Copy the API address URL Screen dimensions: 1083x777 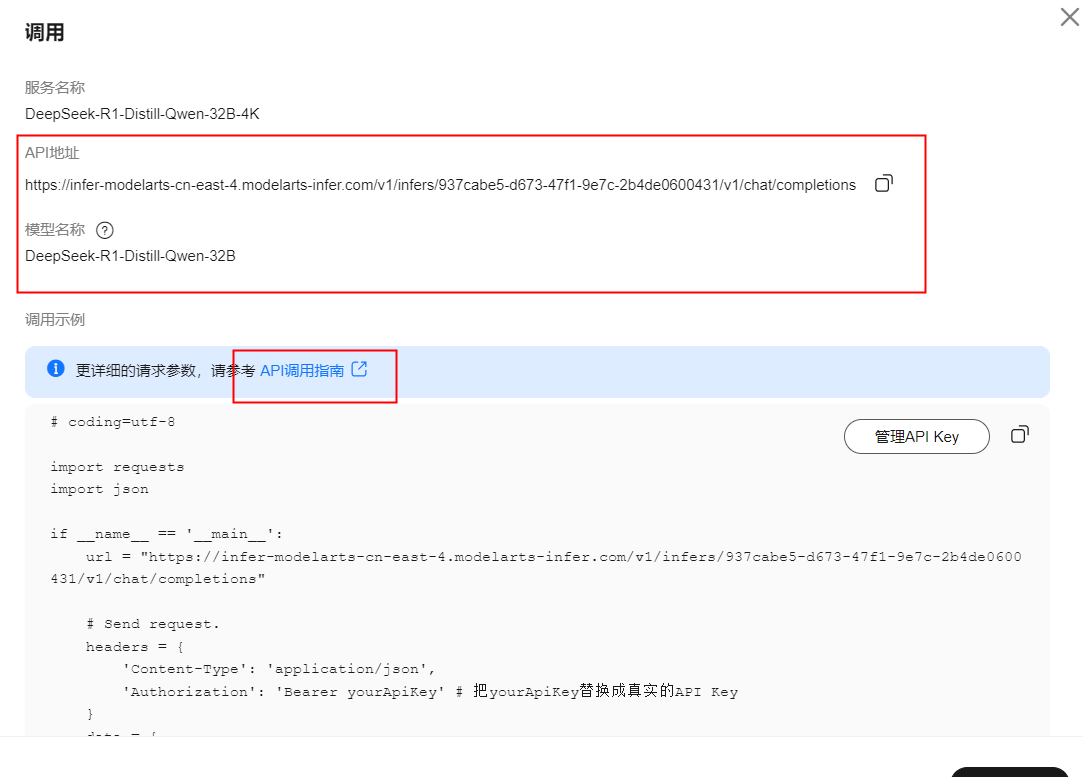883,184
